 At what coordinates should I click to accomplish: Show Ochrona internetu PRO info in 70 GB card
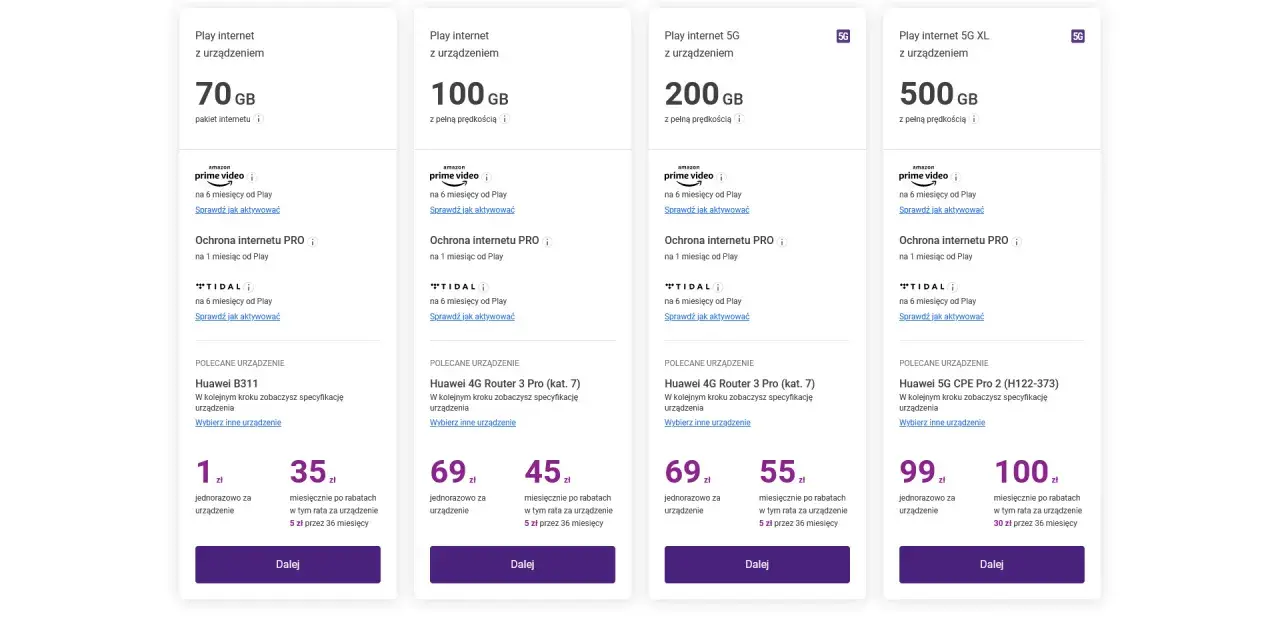(x=313, y=241)
